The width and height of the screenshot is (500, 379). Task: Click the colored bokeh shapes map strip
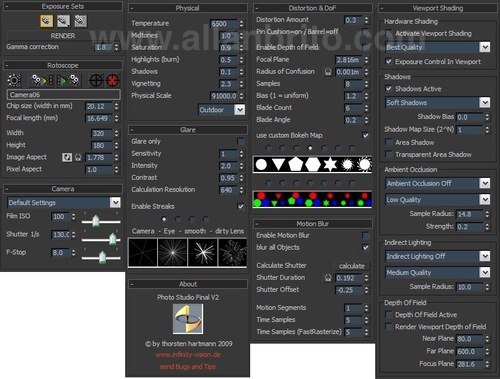coord(312,199)
